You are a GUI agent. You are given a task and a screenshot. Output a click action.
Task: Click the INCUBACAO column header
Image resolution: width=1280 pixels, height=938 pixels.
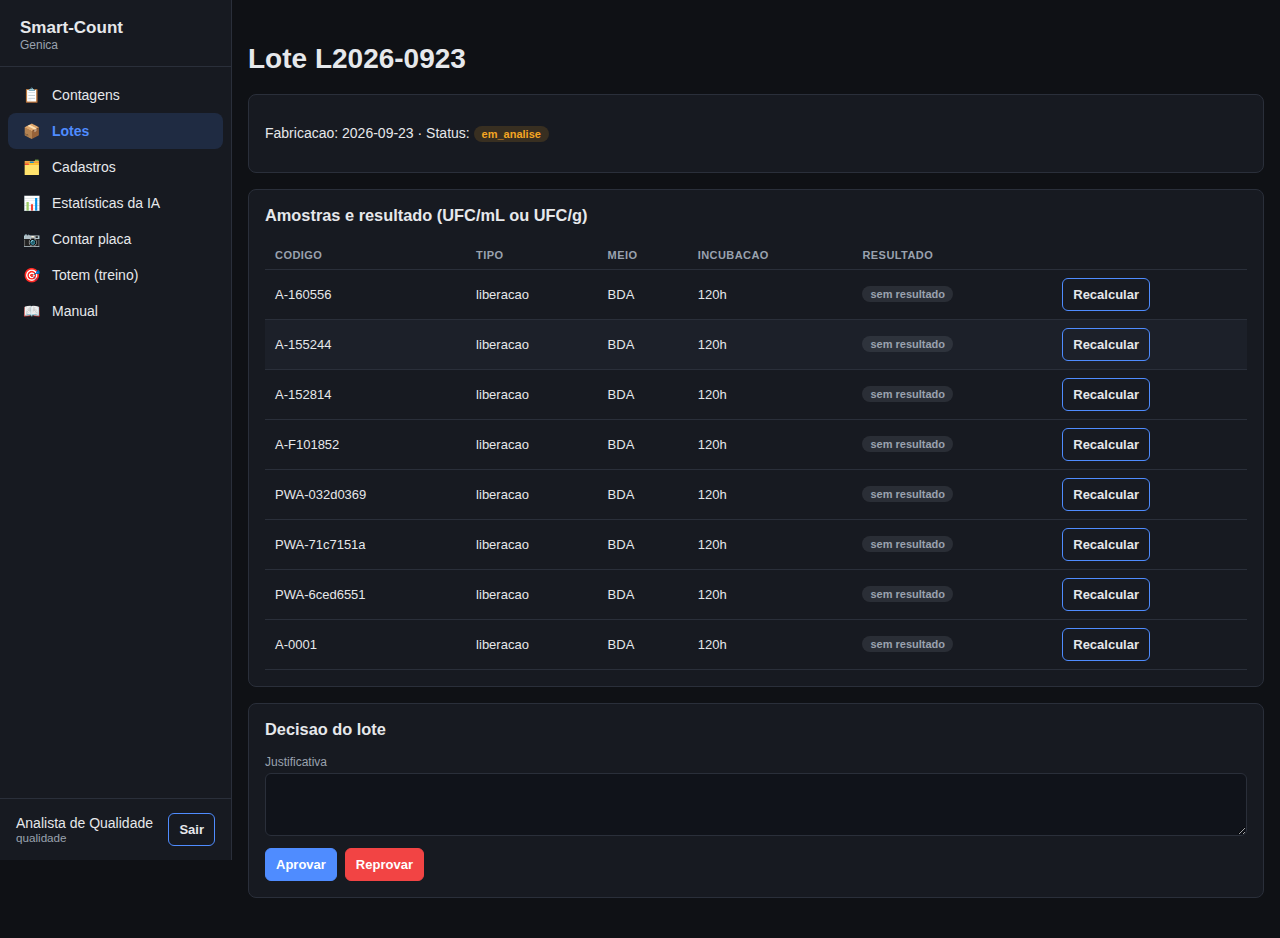pyautogui.click(x=733, y=255)
